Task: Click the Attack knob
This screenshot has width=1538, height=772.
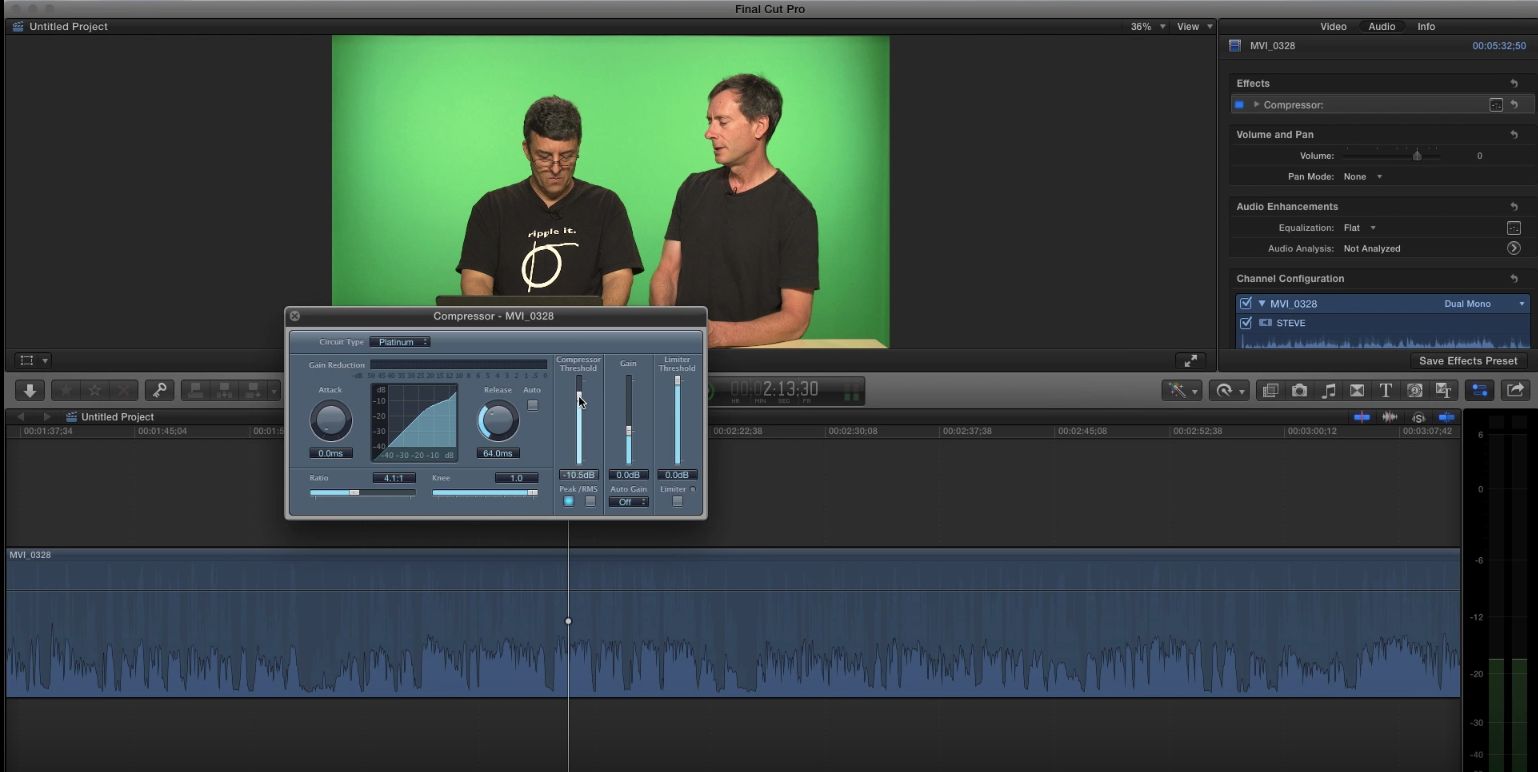Action: point(331,421)
